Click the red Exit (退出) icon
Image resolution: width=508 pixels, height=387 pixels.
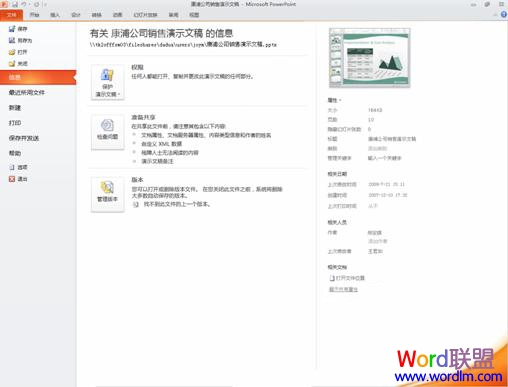pos(12,179)
